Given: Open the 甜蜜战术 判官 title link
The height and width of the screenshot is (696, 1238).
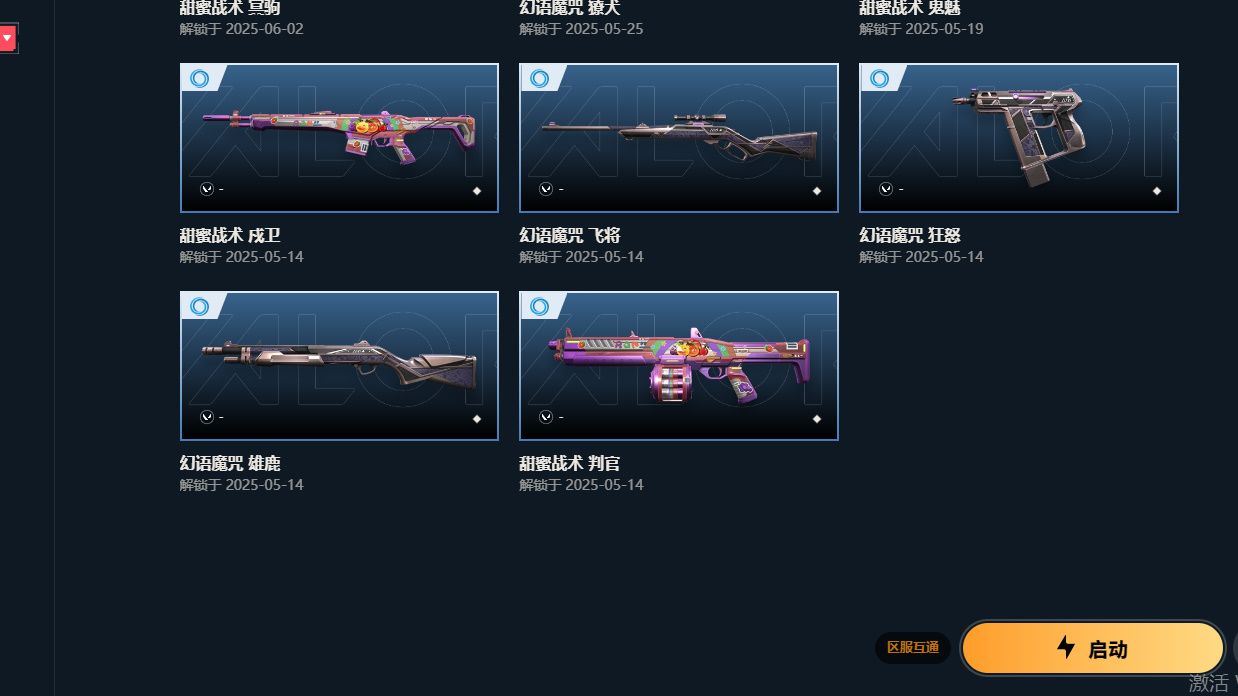Looking at the screenshot, I should (x=570, y=464).
